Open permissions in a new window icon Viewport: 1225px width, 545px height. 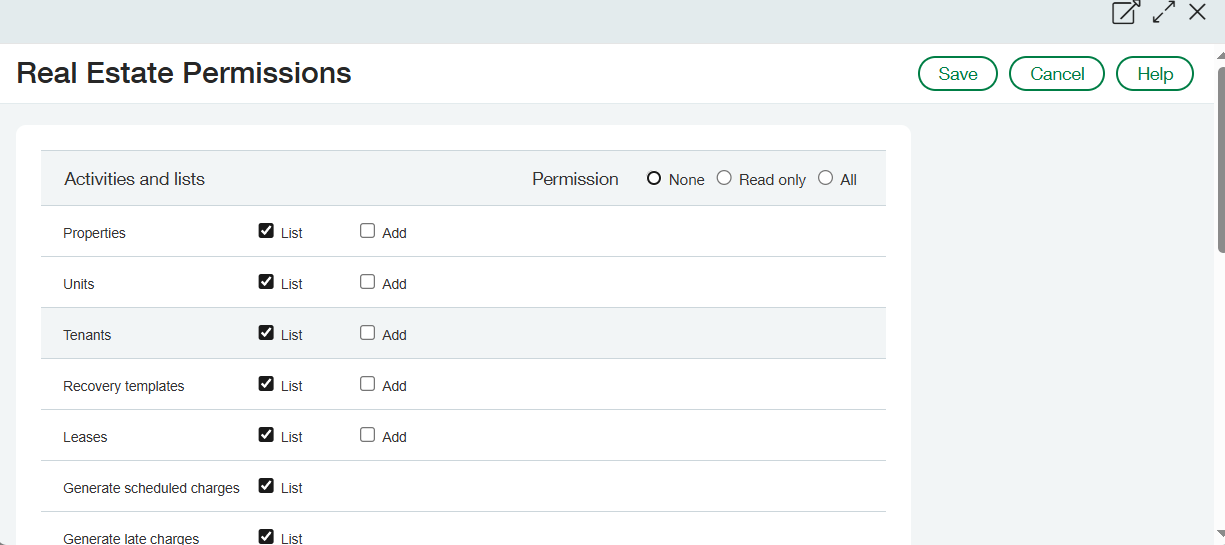click(x=1126, y=13)
